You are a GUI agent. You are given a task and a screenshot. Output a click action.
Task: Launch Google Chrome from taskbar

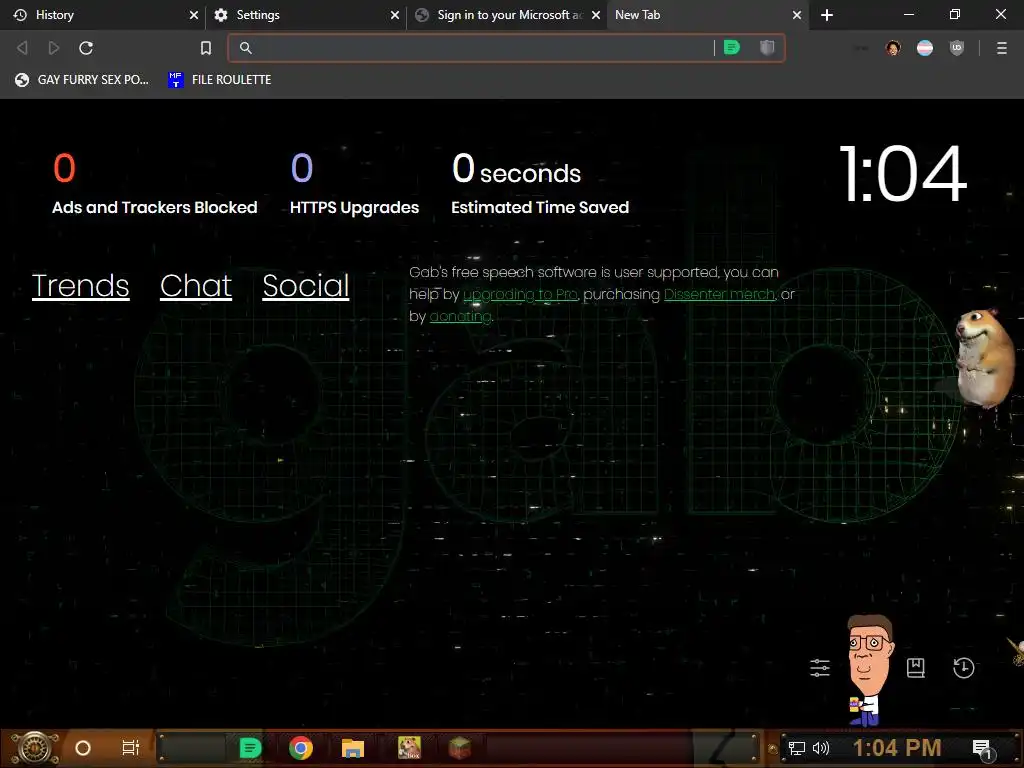301,748
